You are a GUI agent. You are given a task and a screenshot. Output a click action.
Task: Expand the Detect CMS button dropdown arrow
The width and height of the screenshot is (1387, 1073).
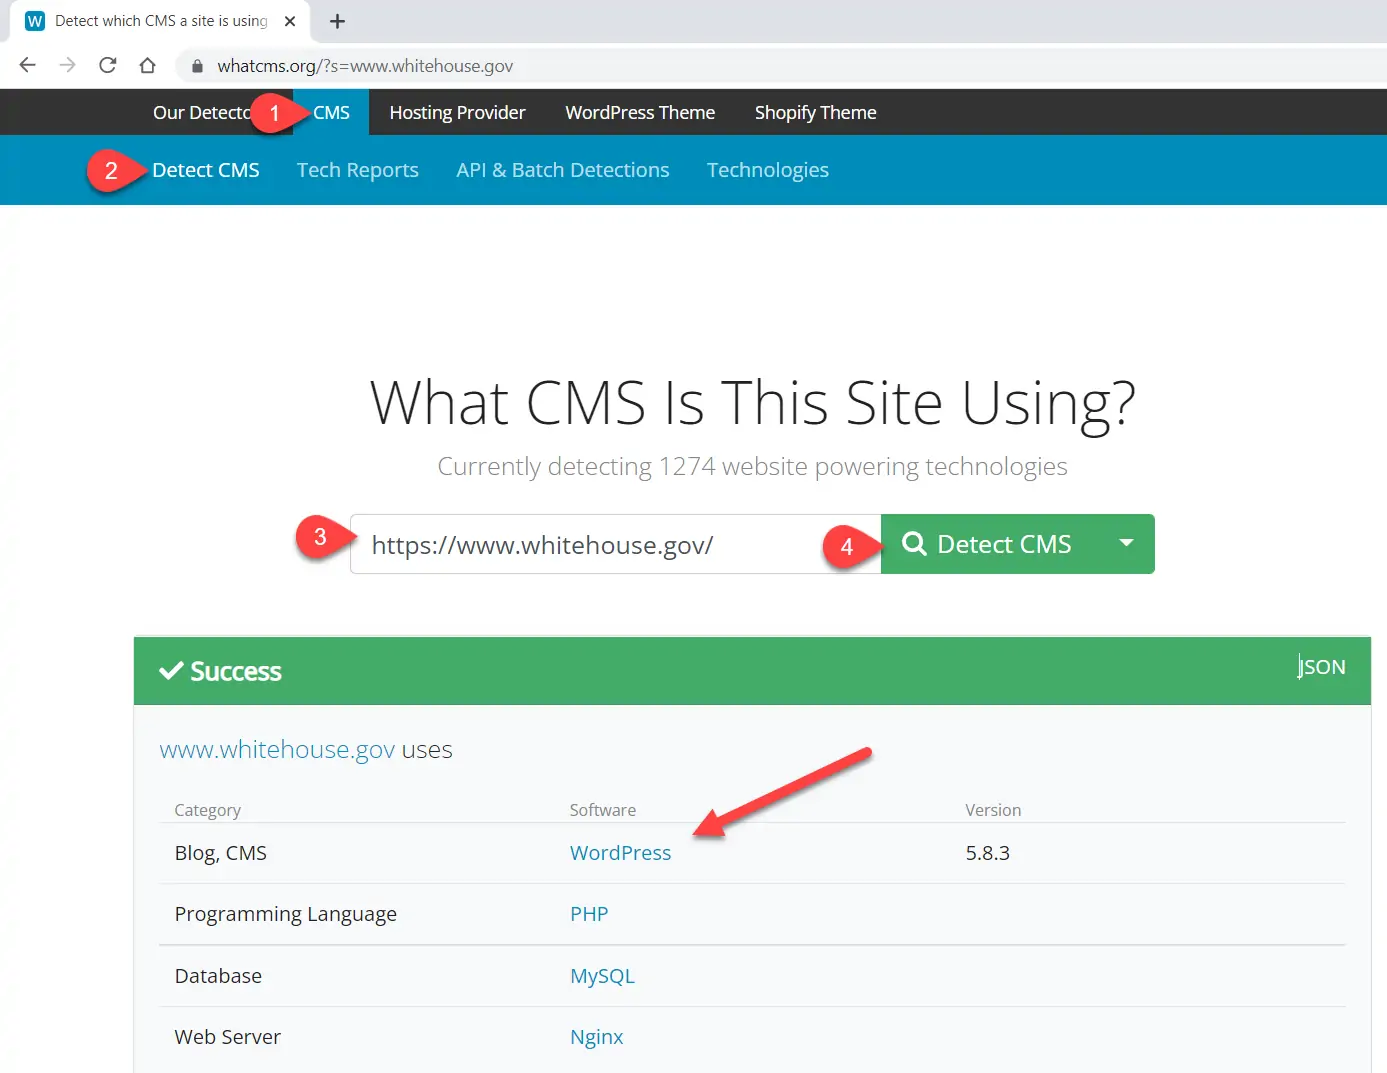pyautogui.click(x=1126, y=544)
